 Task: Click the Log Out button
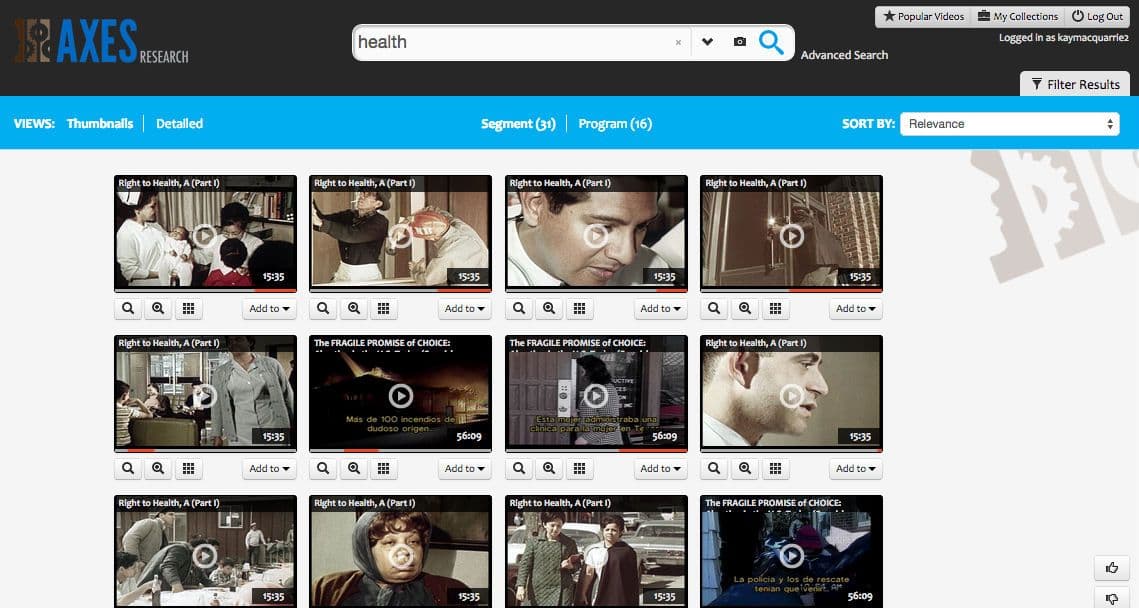(x=1097, y=17)
